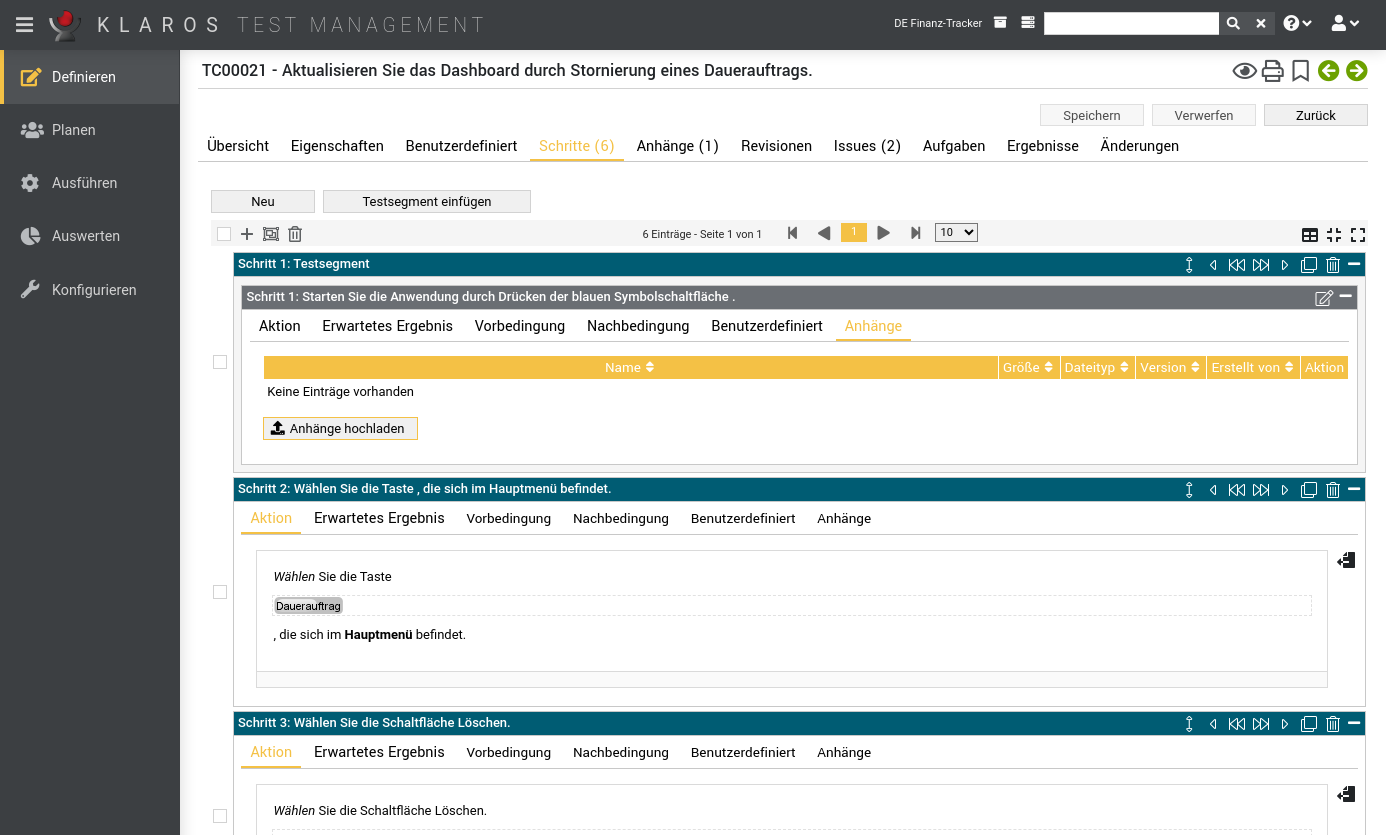
Task: Check the Schritt 2 row checkbox
Action: tap(220, 592)
